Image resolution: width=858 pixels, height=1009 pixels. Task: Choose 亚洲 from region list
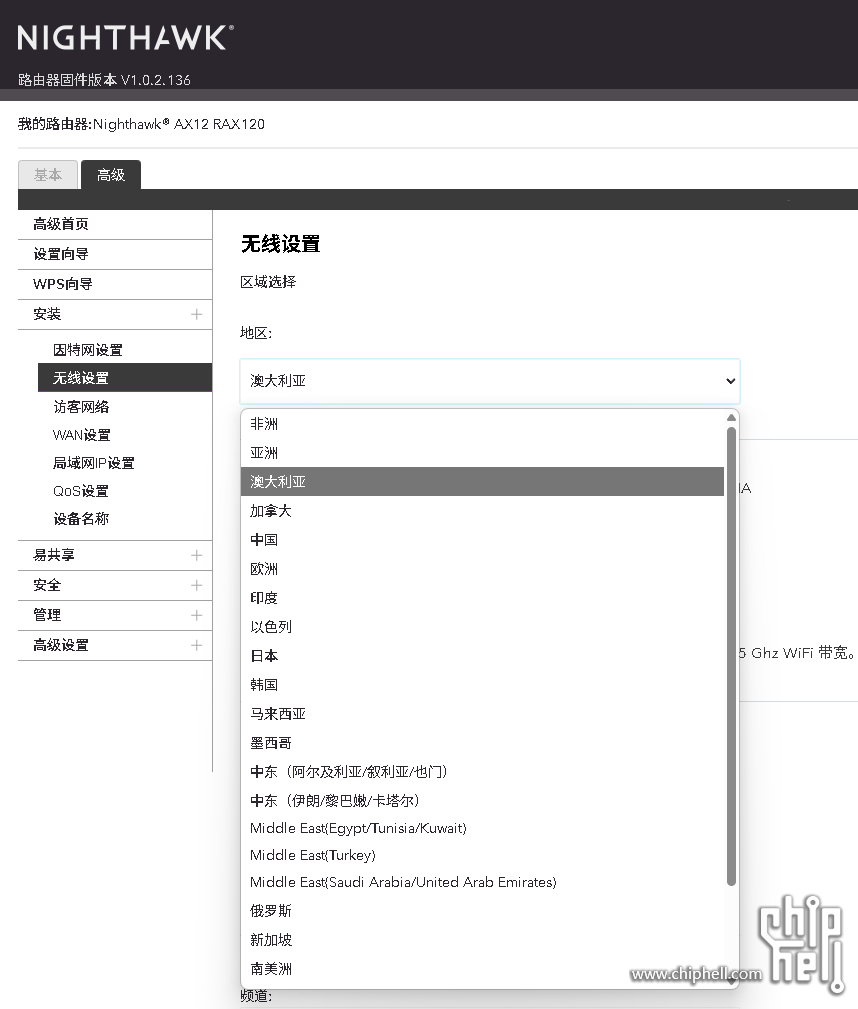coord(482,453)
